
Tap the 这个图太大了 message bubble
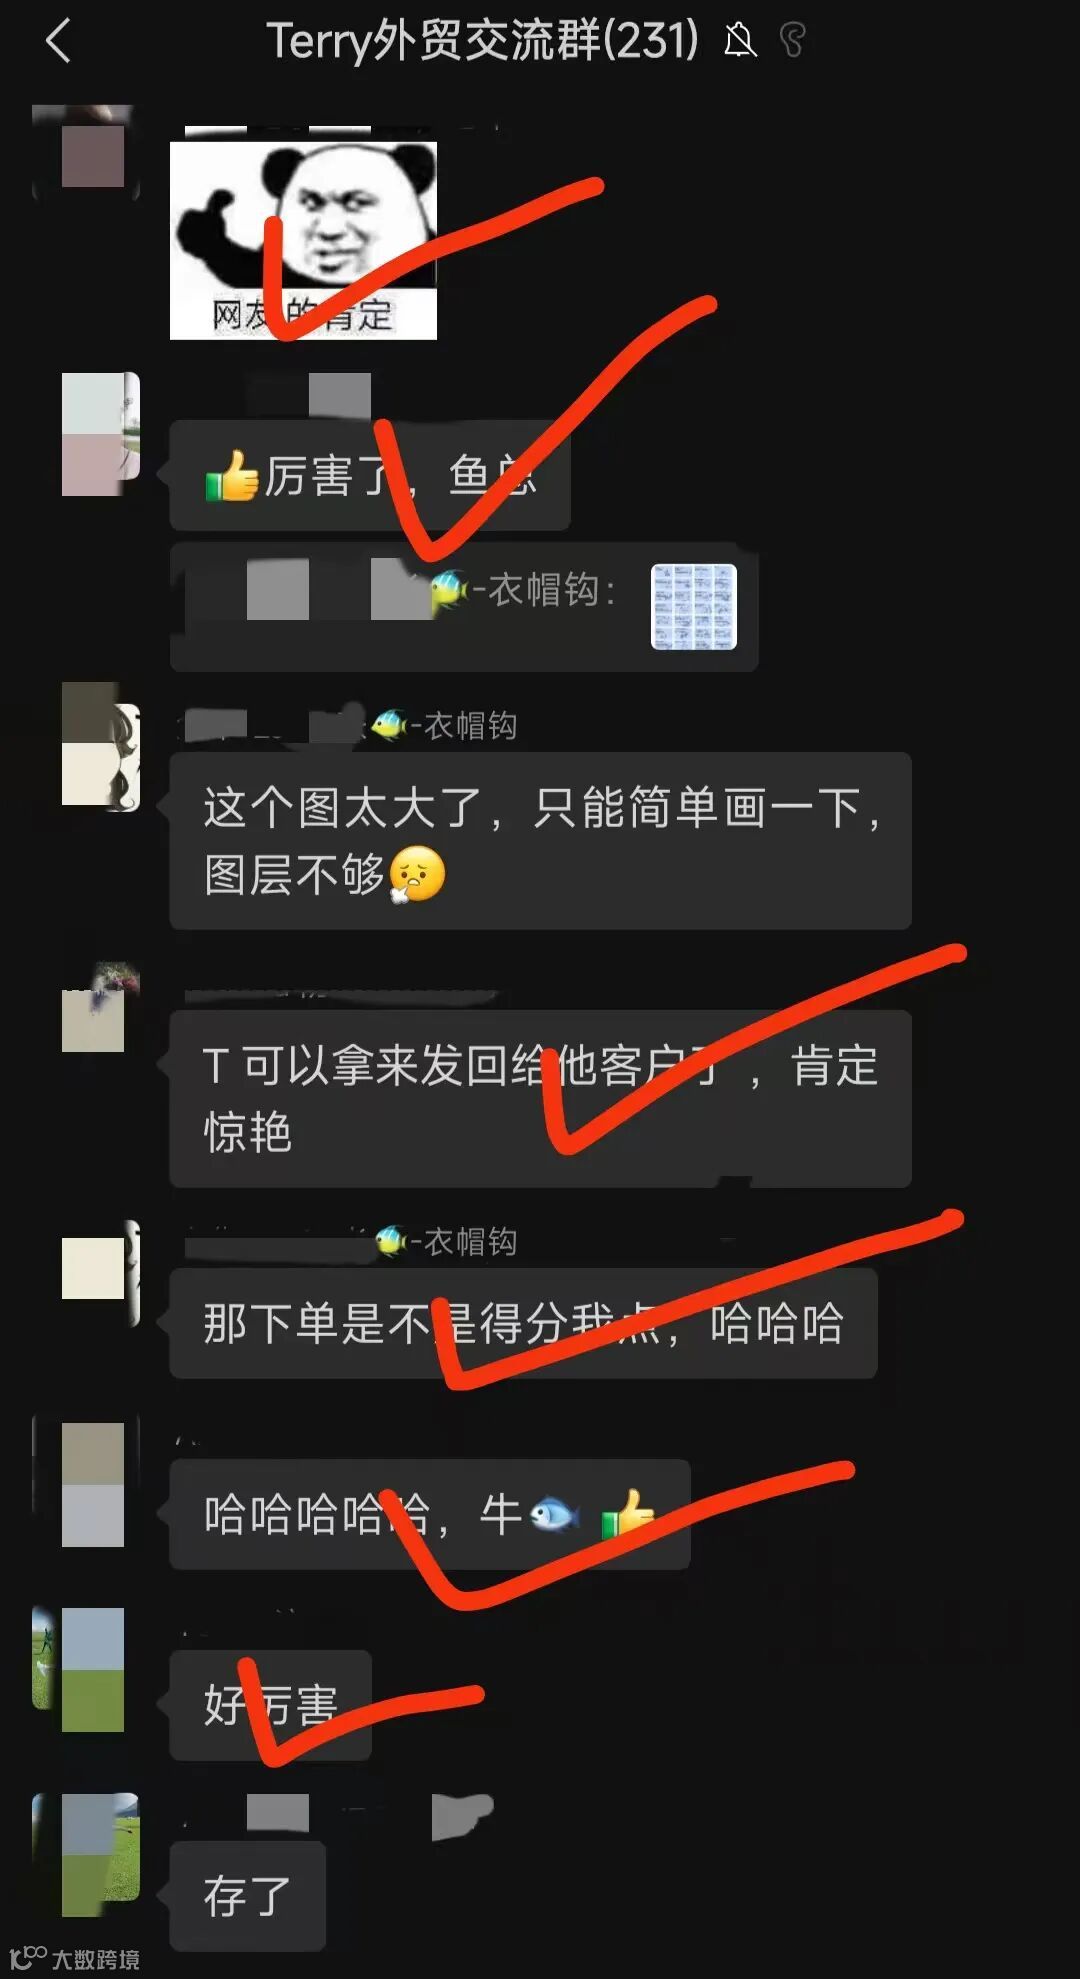[x=540, y=840]
